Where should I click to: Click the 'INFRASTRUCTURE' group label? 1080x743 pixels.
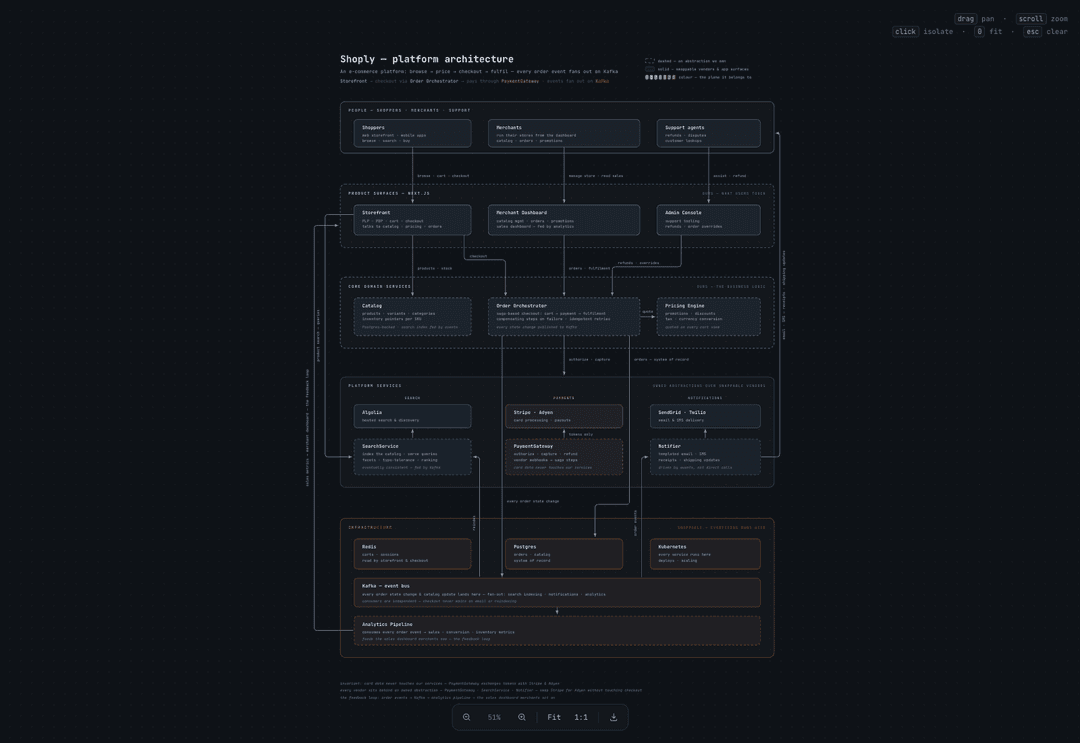[370, 527]
